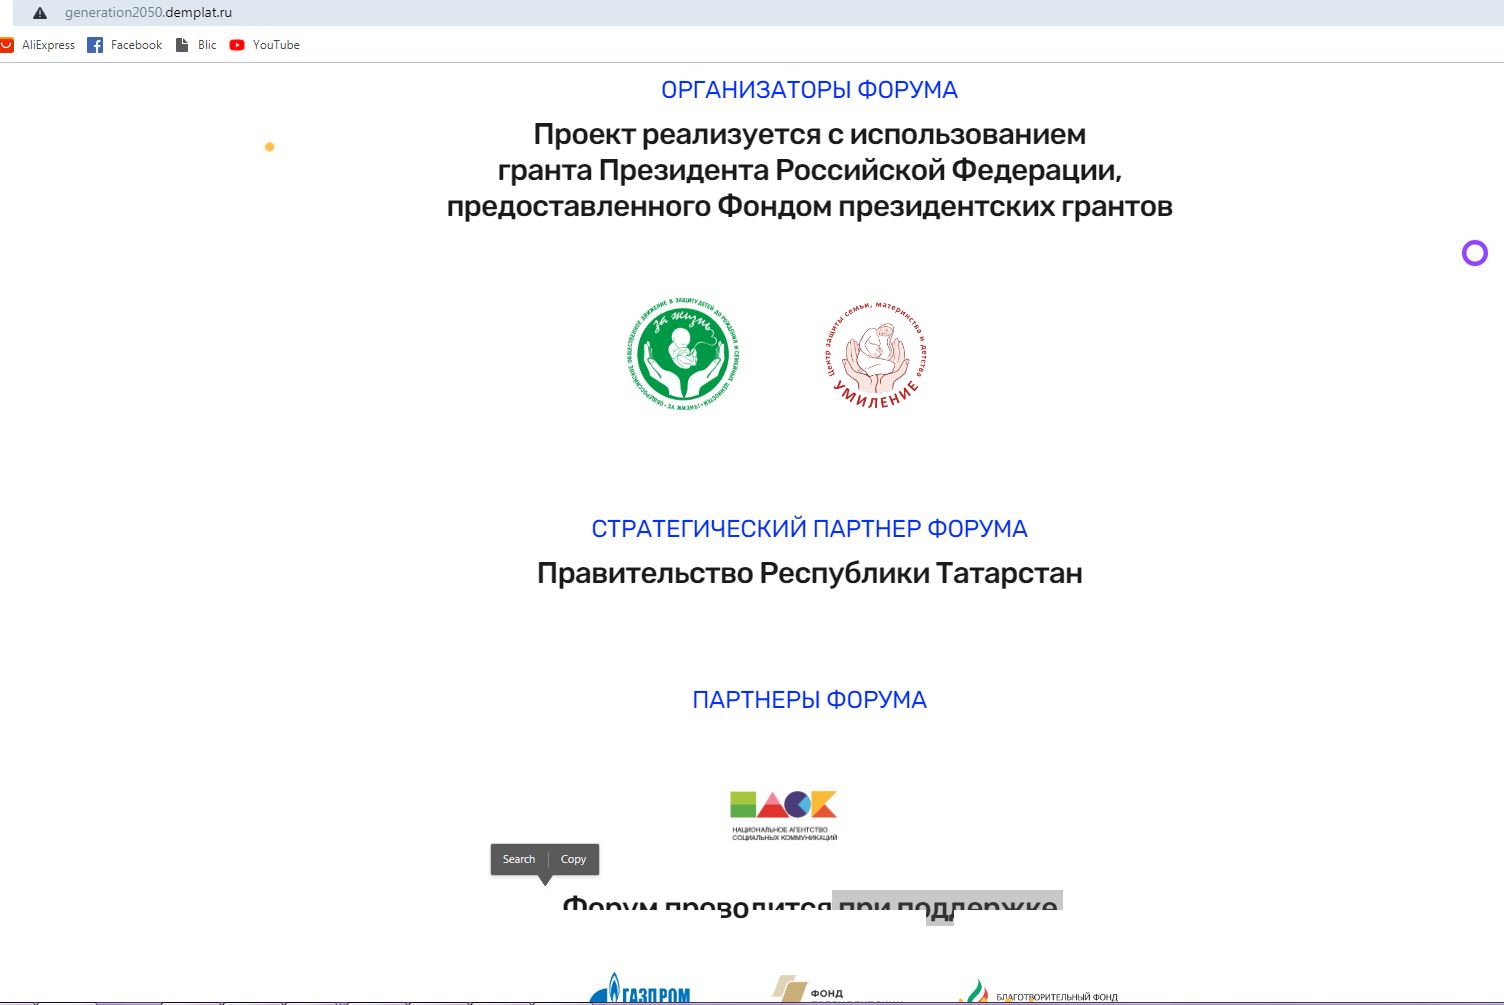Click the green За жизнь organizer logo
This screenshot has width=1504, height=1005.
(684, 355)
